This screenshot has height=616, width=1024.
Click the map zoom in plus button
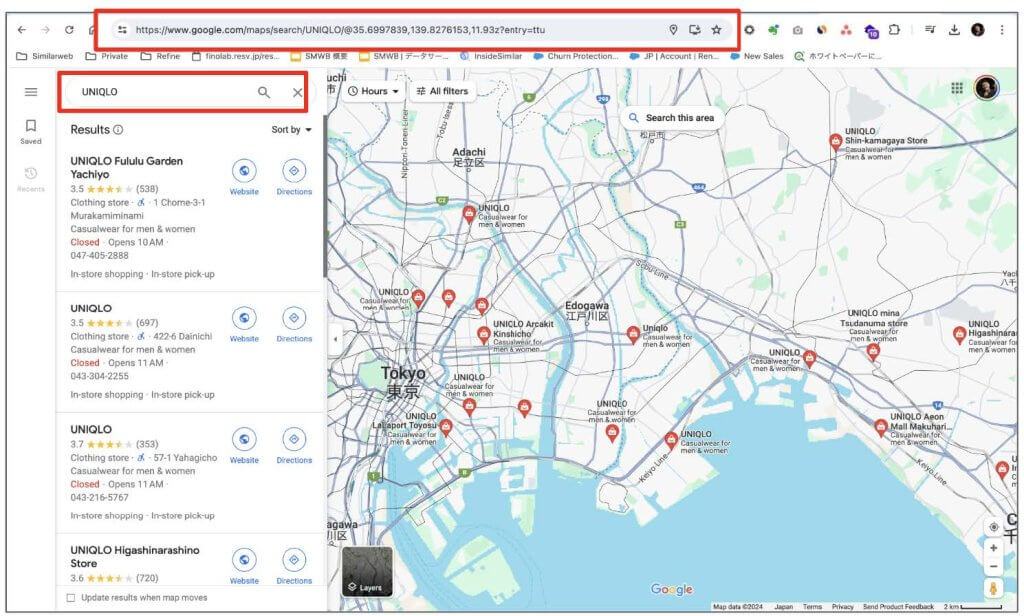[993, 548]
